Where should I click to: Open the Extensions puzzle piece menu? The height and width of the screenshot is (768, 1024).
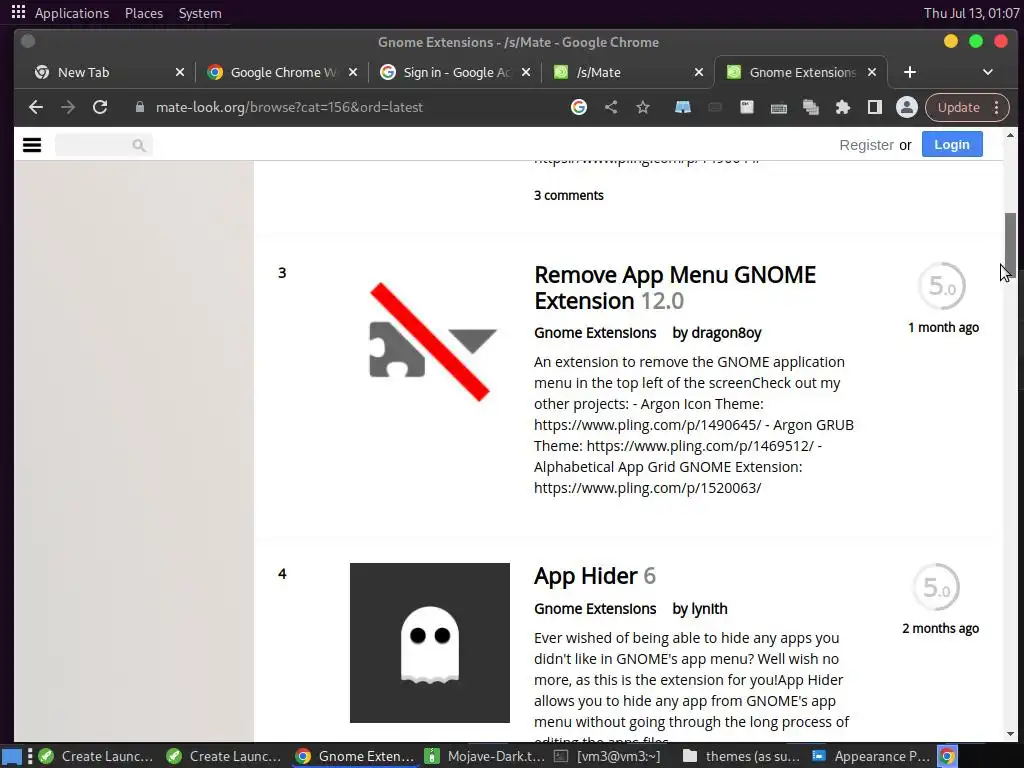(x=842, y=107)
